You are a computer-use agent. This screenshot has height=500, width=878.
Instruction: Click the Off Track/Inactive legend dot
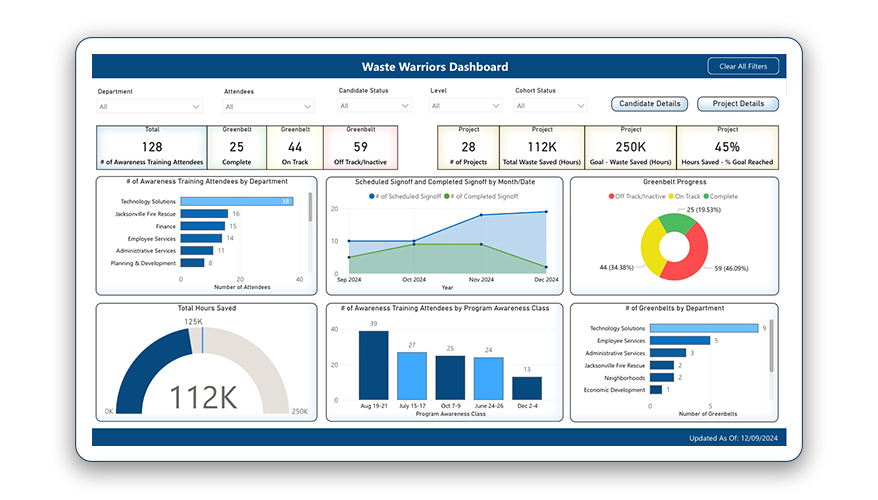611,197
